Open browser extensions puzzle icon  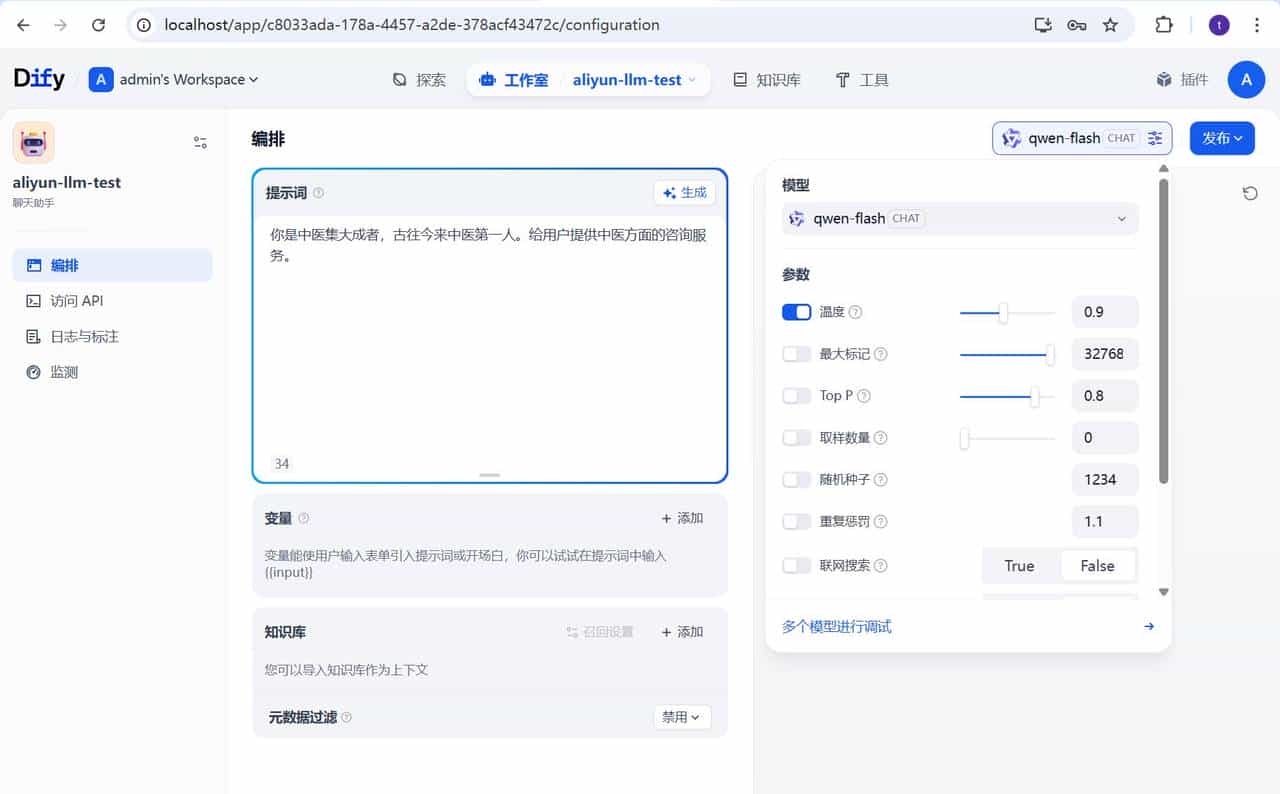1164,25
